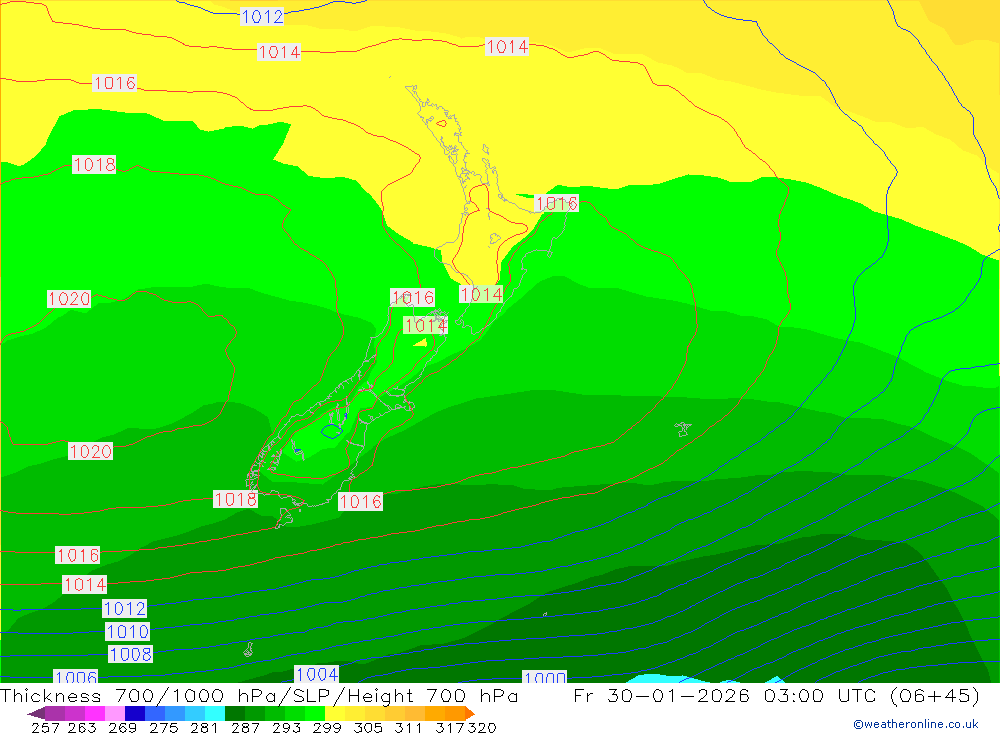This screenshot has width=1000, height=733.
Task: Click legend value 281
Action: coord(204,727)
